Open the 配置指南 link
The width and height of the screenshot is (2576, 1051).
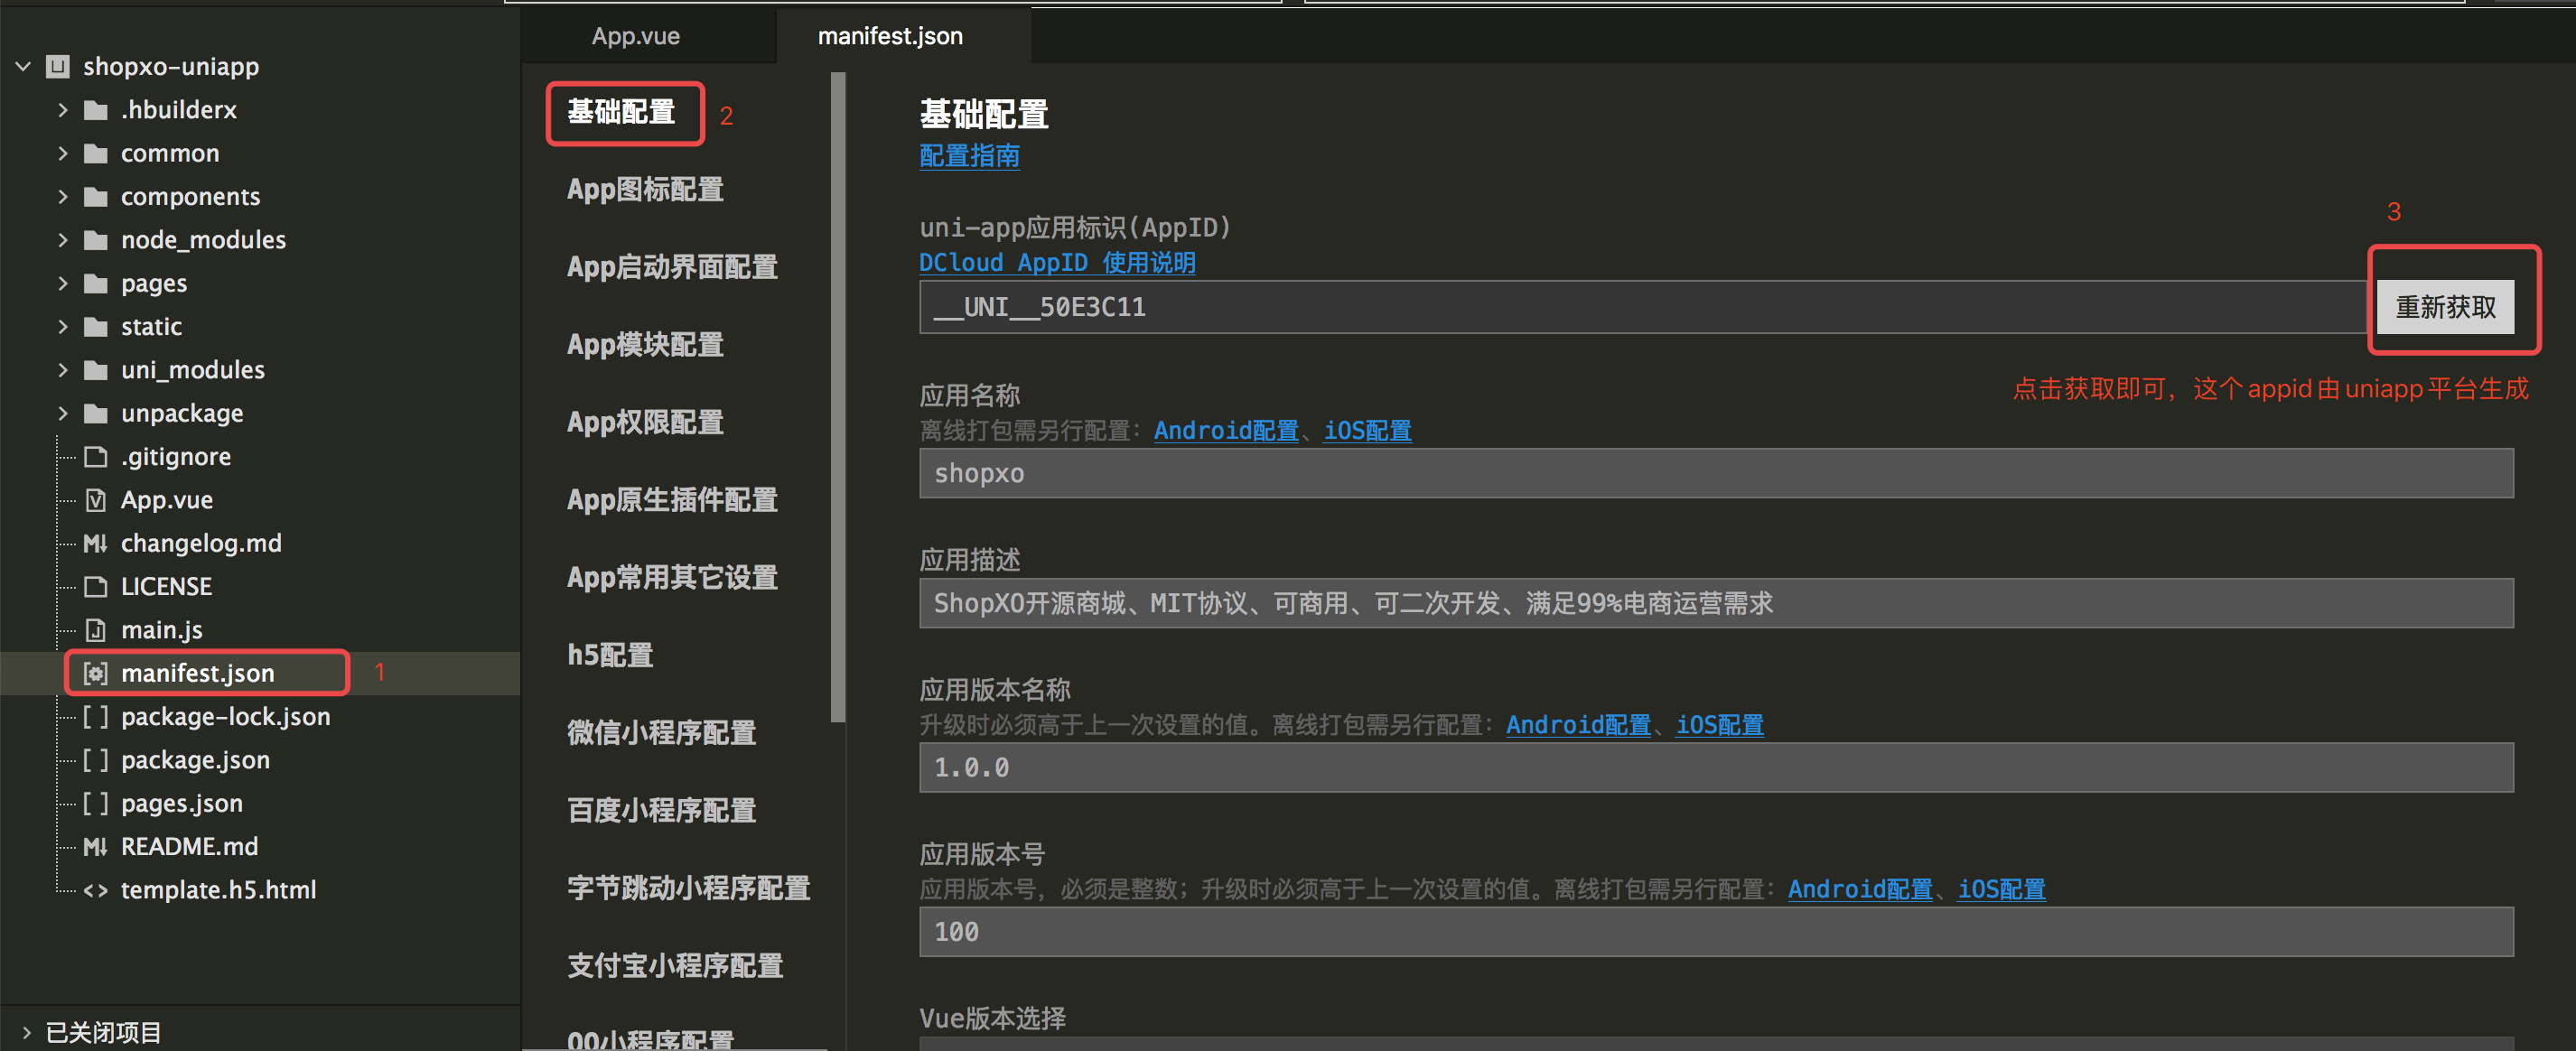pyautogui.click(x=969, y=156)
